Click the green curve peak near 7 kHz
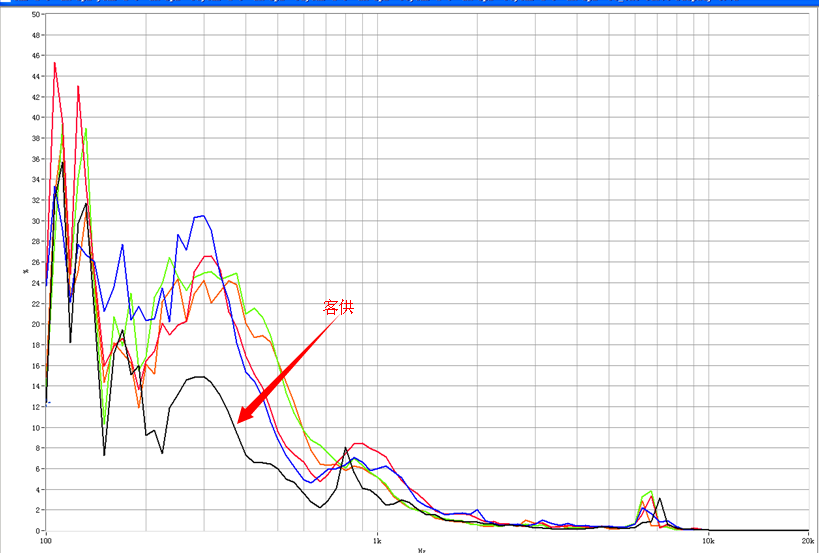 coord(651,491)
